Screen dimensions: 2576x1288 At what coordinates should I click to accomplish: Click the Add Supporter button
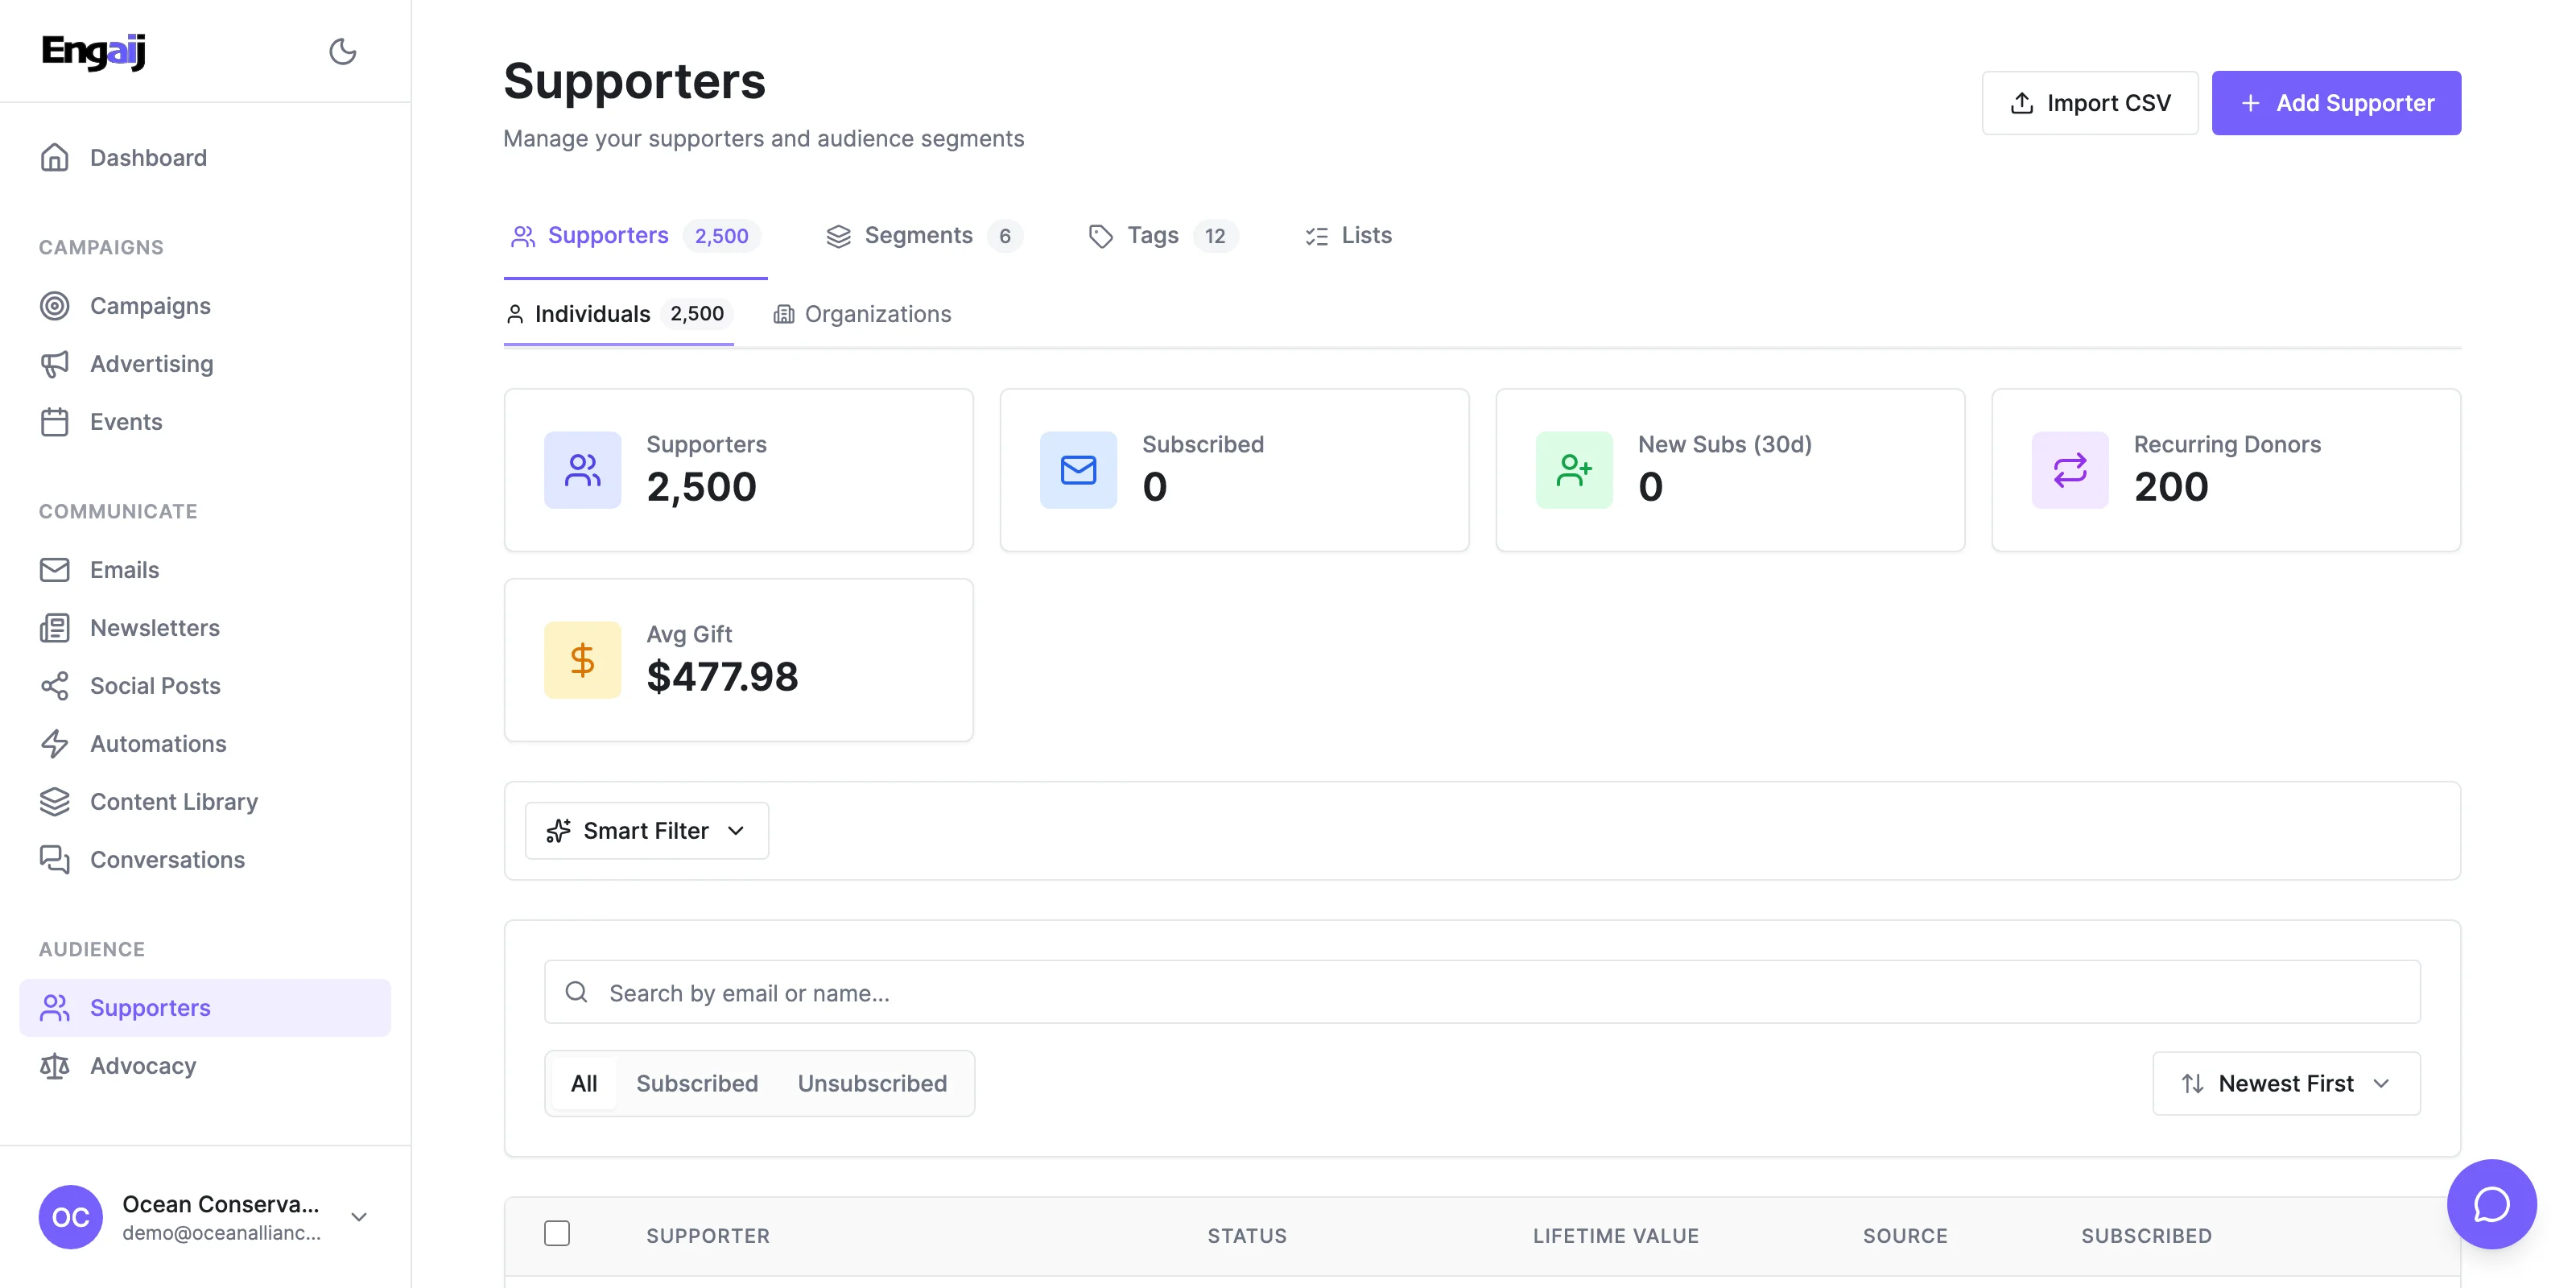coord(2336,103)
